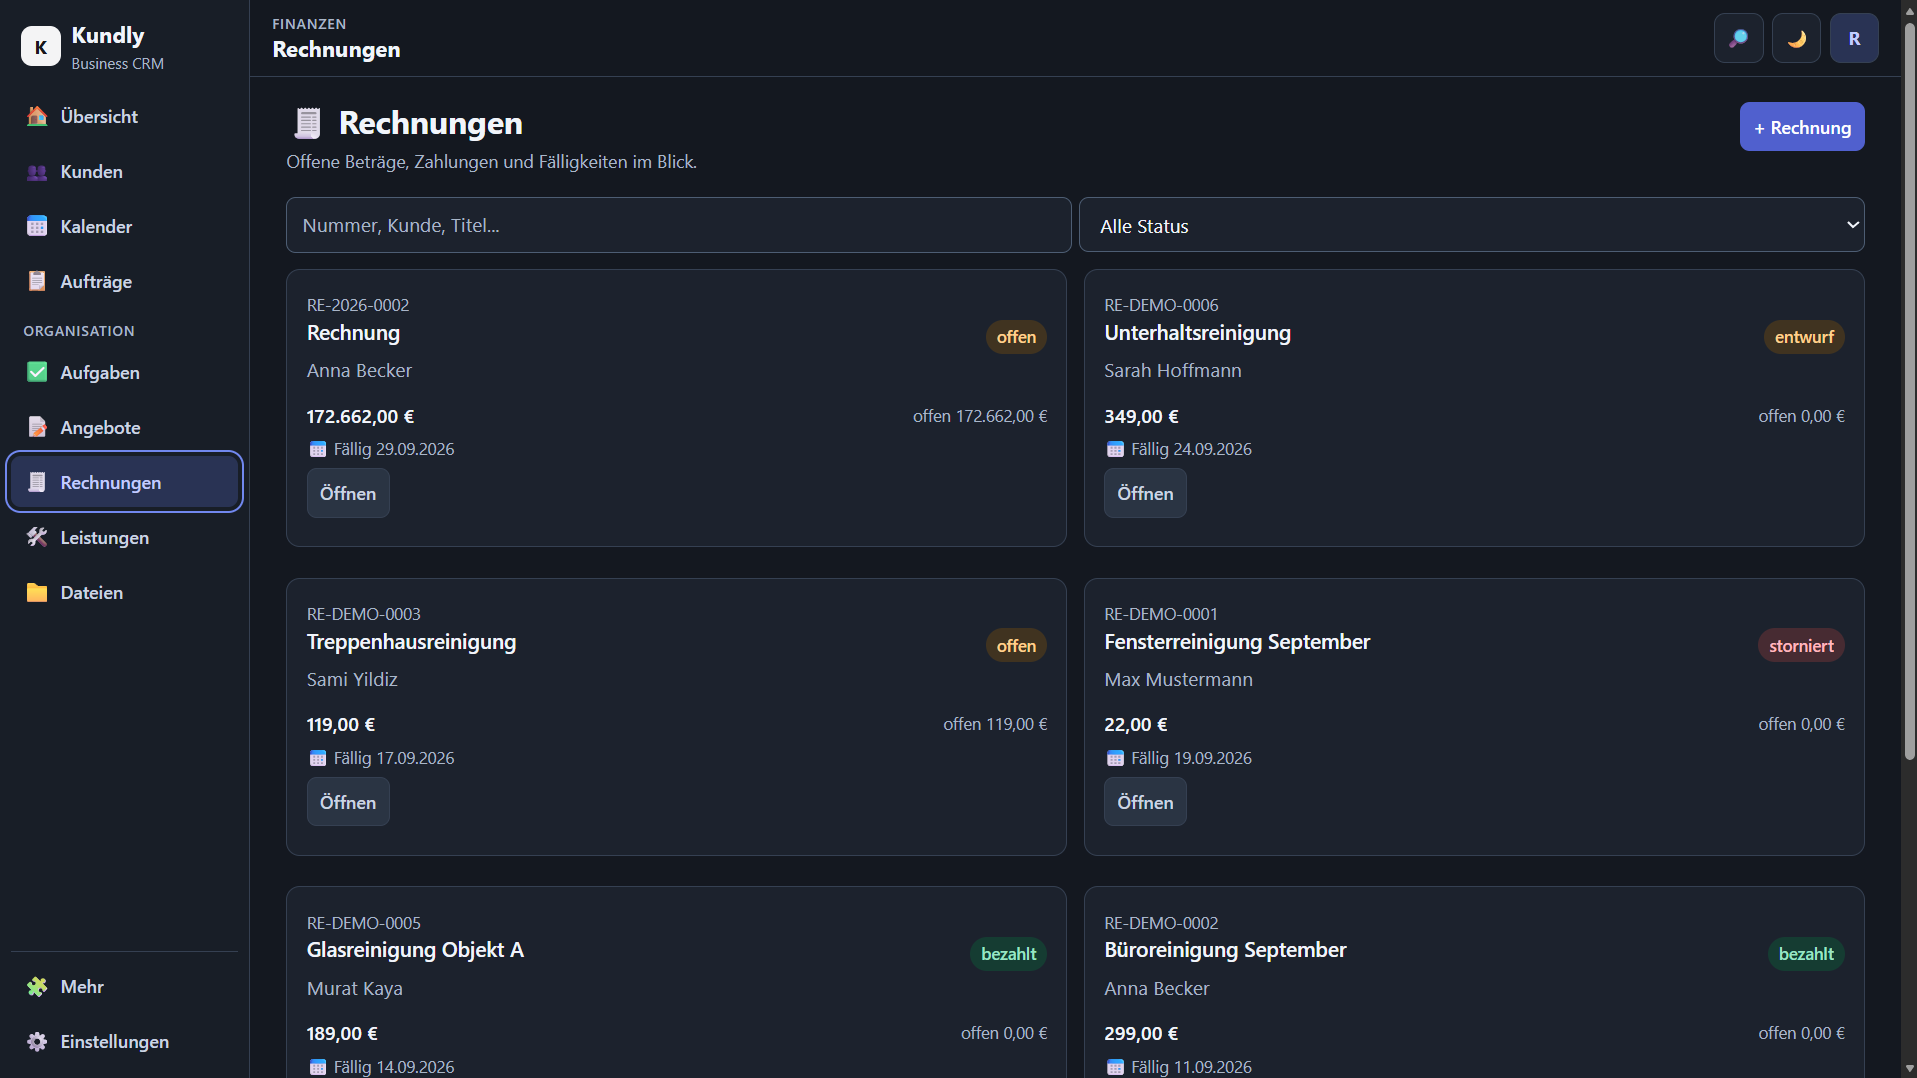Click the bezahlt badge on Büroreinigung September
This screenshot has width=1917, height=1078.
[1806, 954]
